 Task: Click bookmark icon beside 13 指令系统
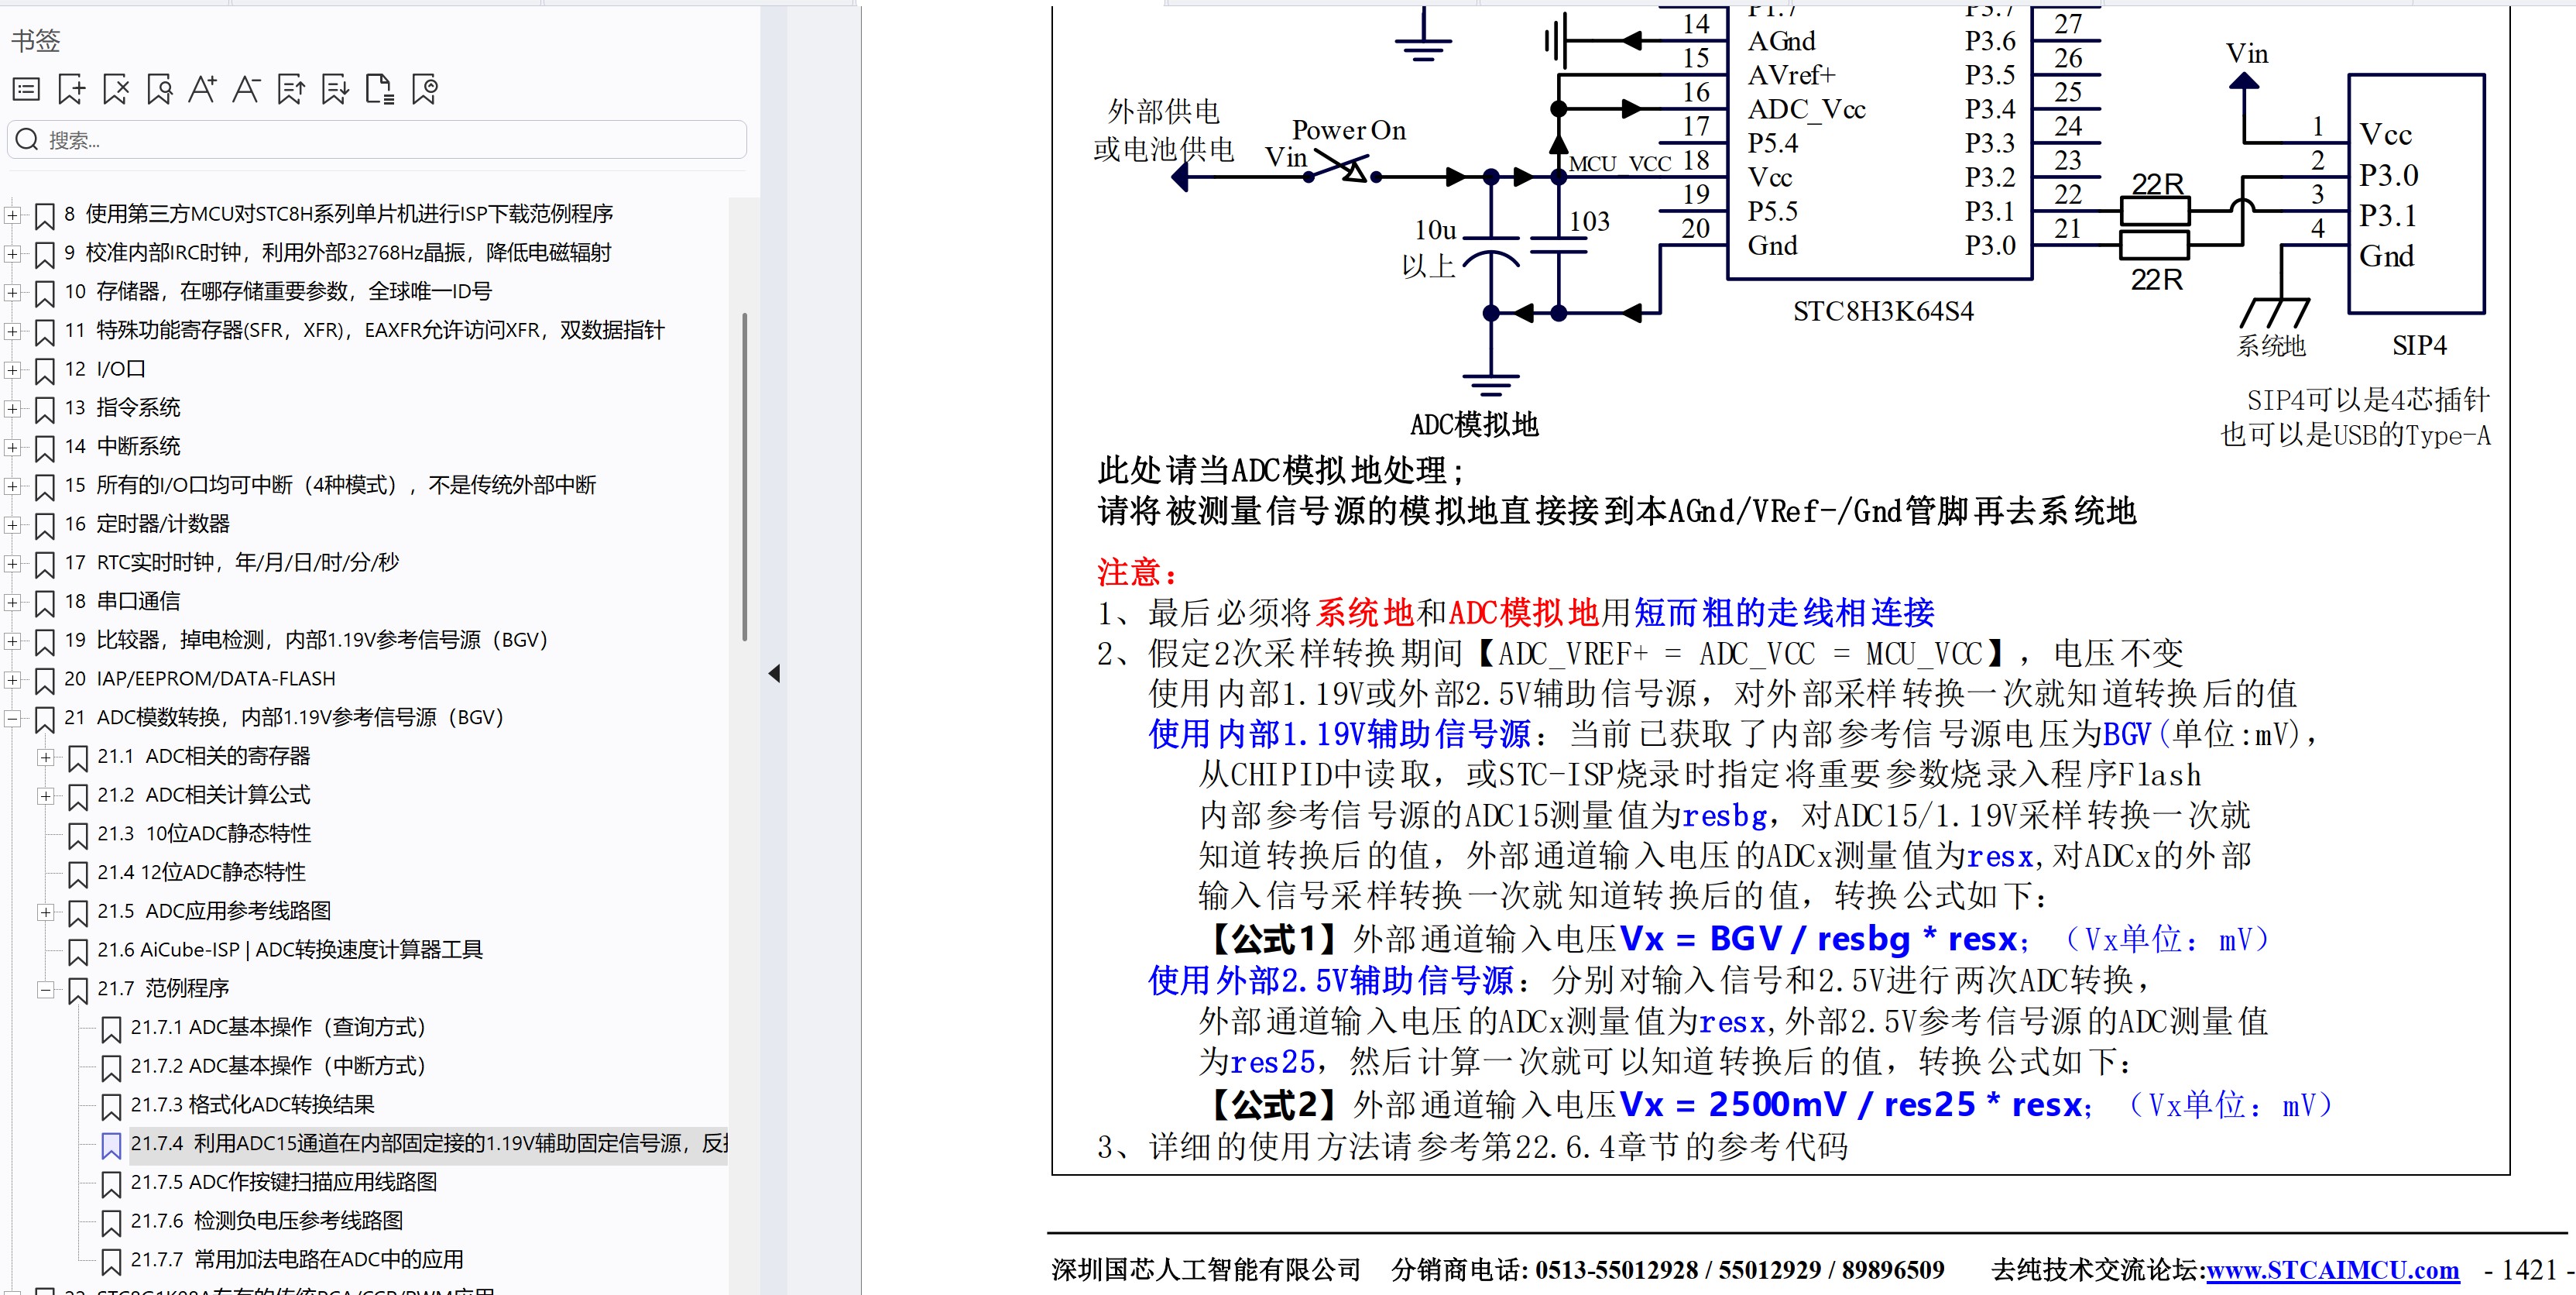click(45, 410)
